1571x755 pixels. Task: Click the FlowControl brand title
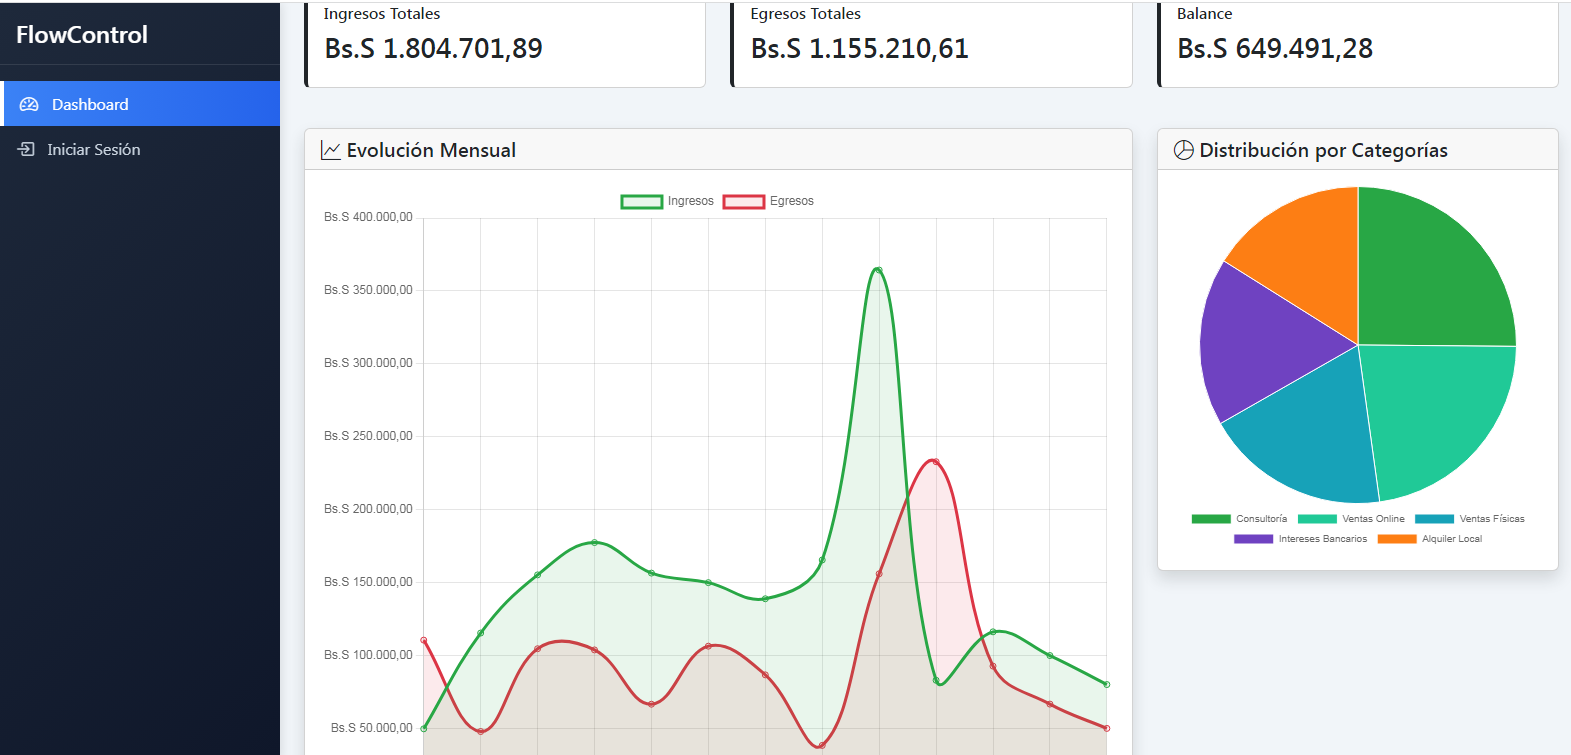82,35
